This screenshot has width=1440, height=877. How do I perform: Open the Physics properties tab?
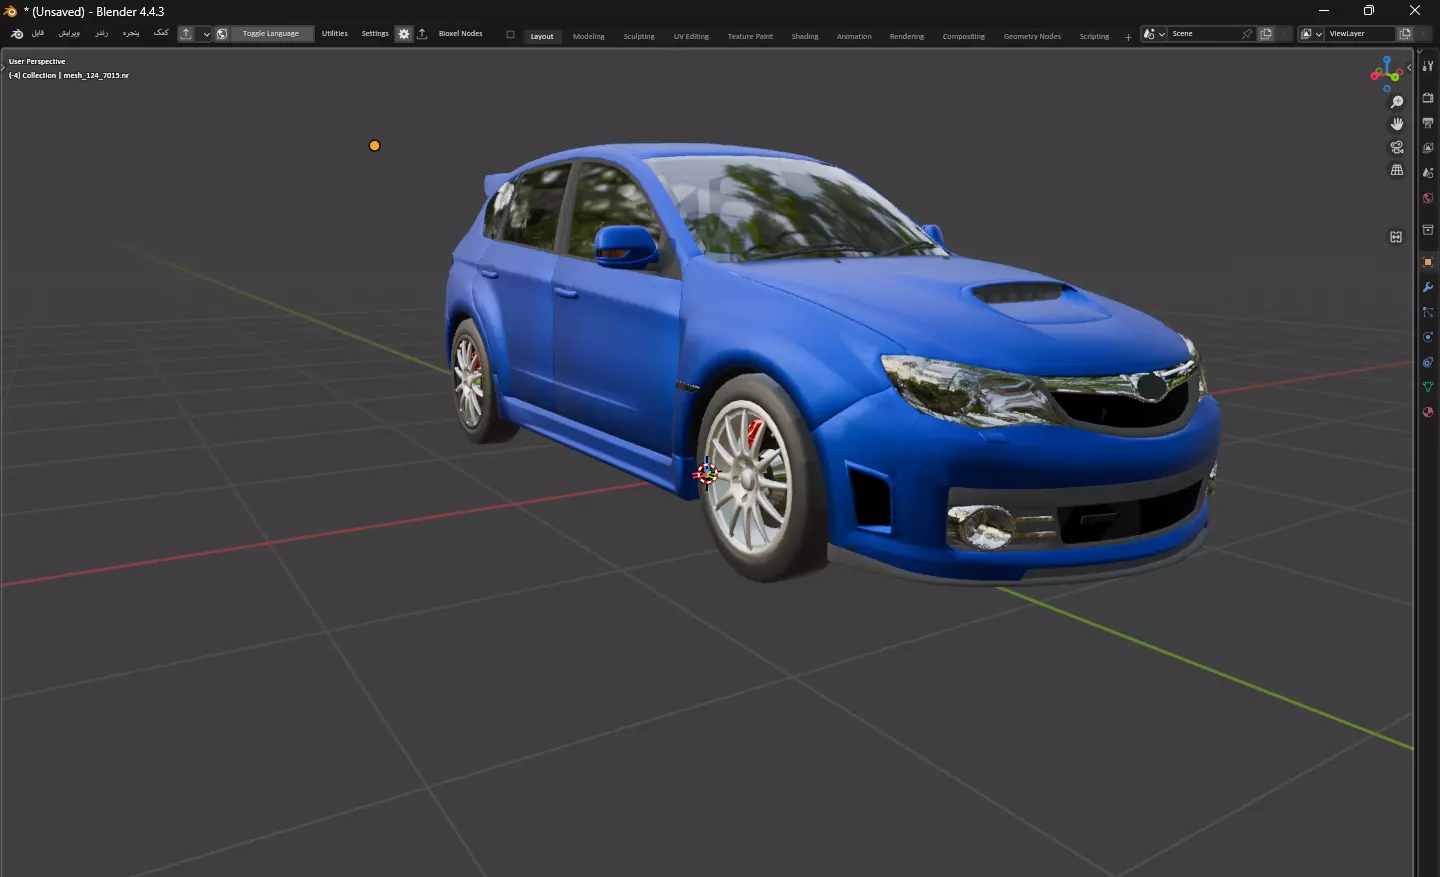point(1428,337)
